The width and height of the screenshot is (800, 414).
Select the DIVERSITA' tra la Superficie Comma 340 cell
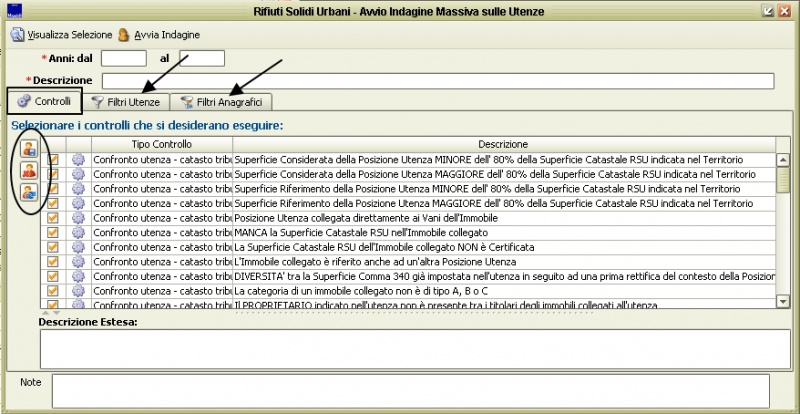pyautogui.click(x=504, y=276)
